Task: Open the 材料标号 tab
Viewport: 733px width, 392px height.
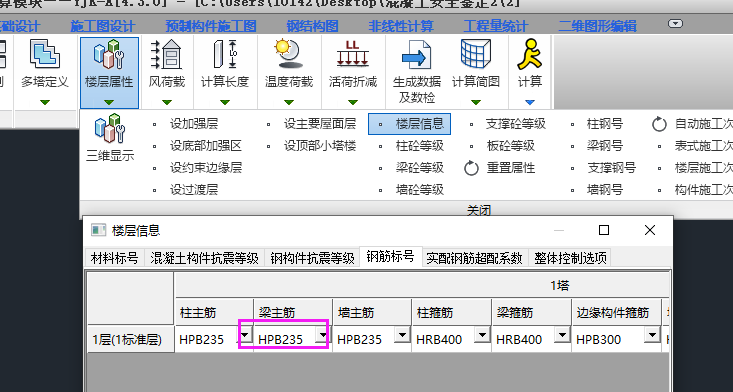Action: click(115, 258)
